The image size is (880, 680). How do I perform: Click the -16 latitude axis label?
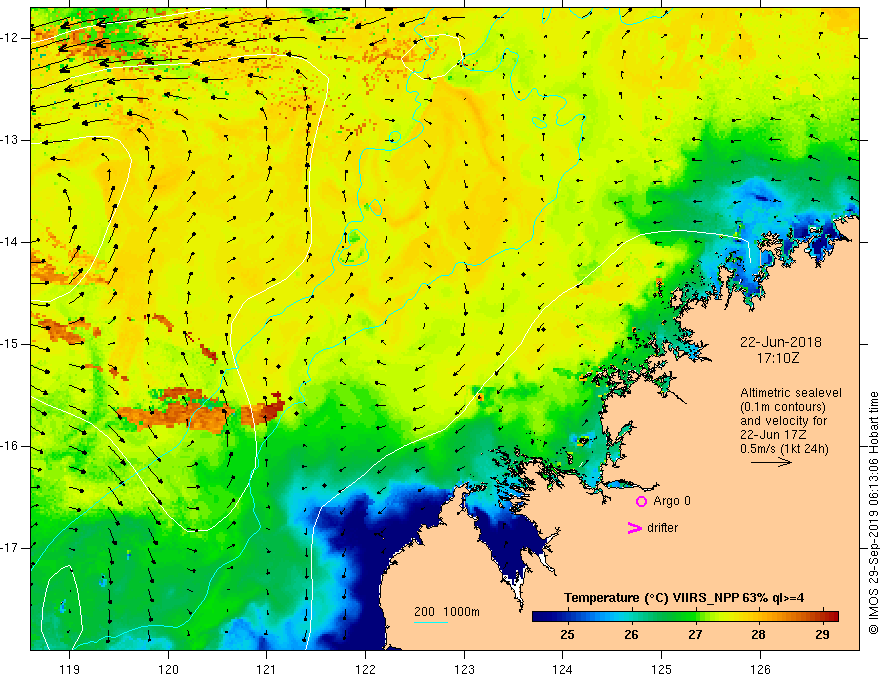point(11,446)
